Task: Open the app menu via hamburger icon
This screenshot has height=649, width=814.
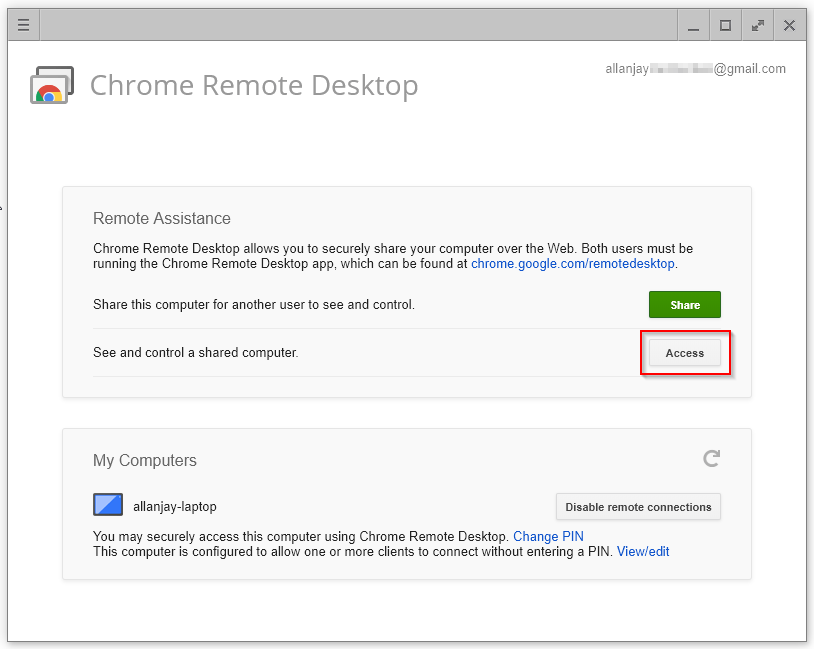Action: click(22, 24)
